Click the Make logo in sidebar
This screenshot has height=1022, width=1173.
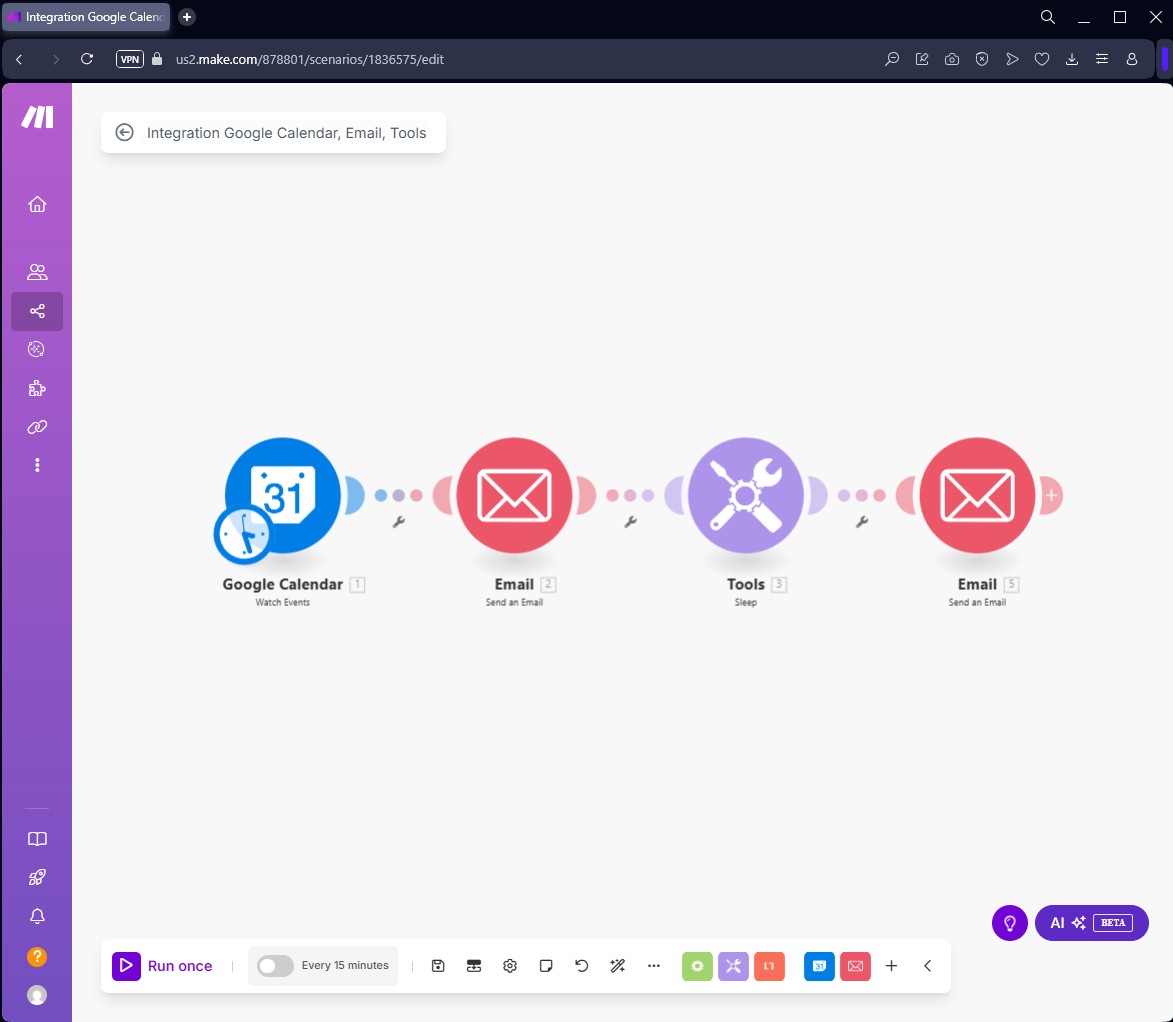37,117
